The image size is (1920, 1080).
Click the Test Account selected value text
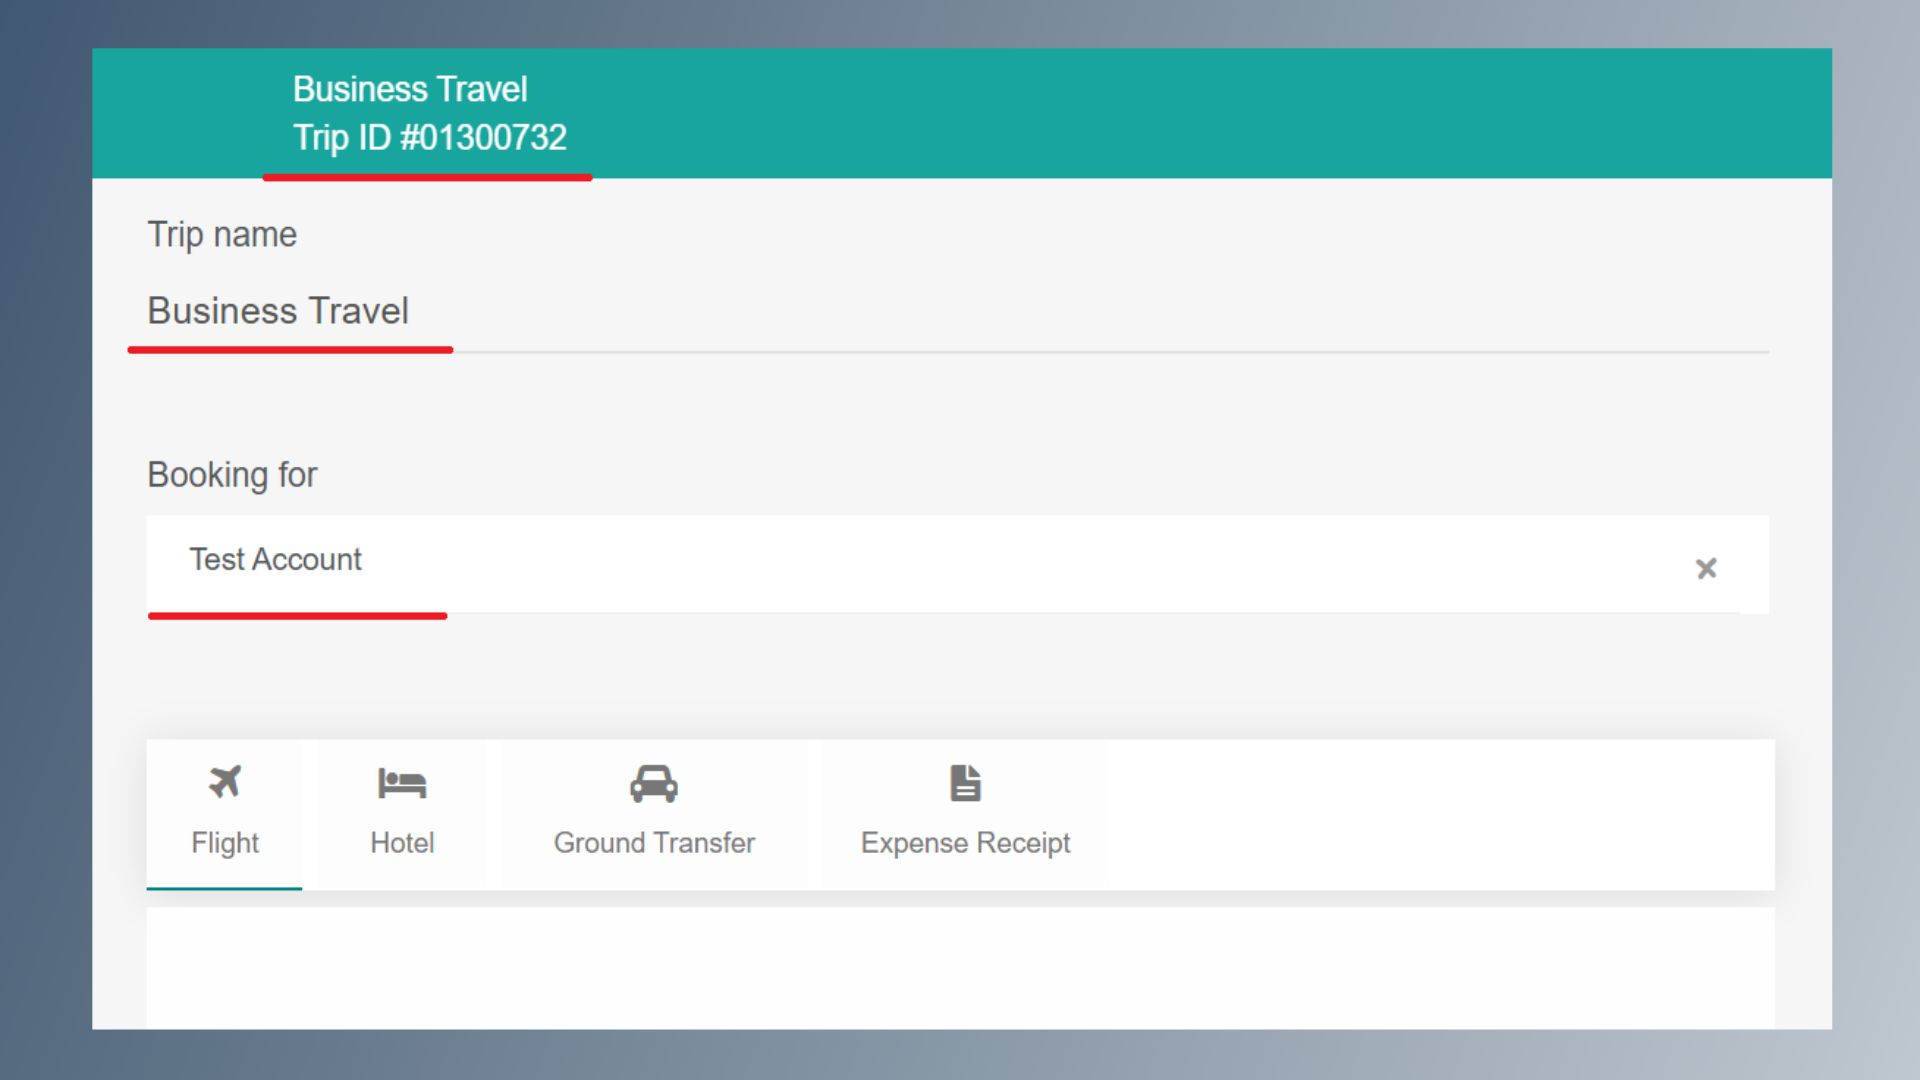275,559
